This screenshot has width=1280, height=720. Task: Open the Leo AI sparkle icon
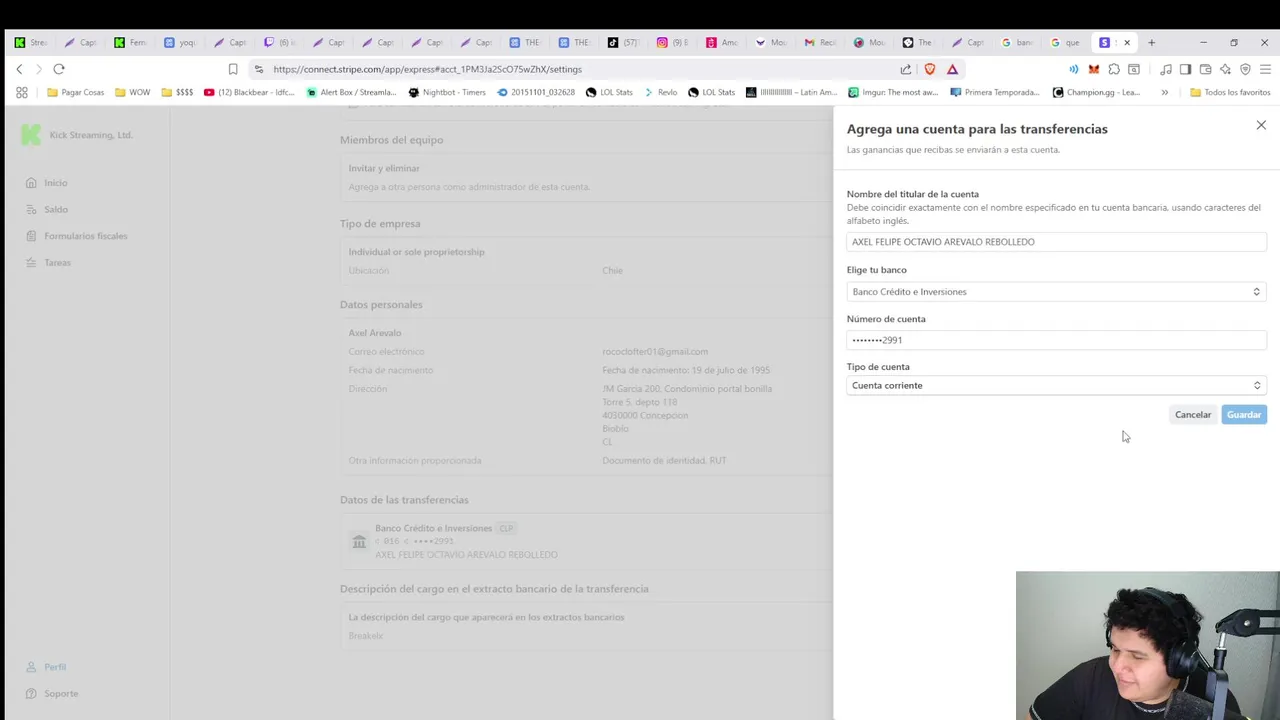point(1225,69)
